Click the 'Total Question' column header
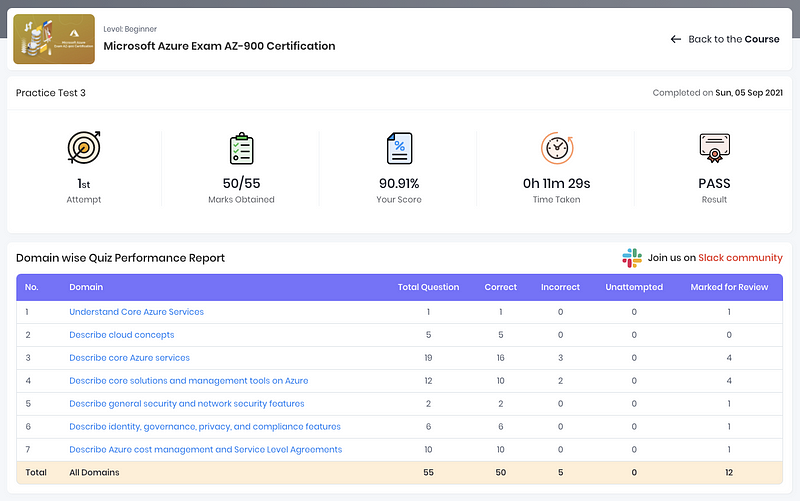The image size is (800, 501). (428, 287)
